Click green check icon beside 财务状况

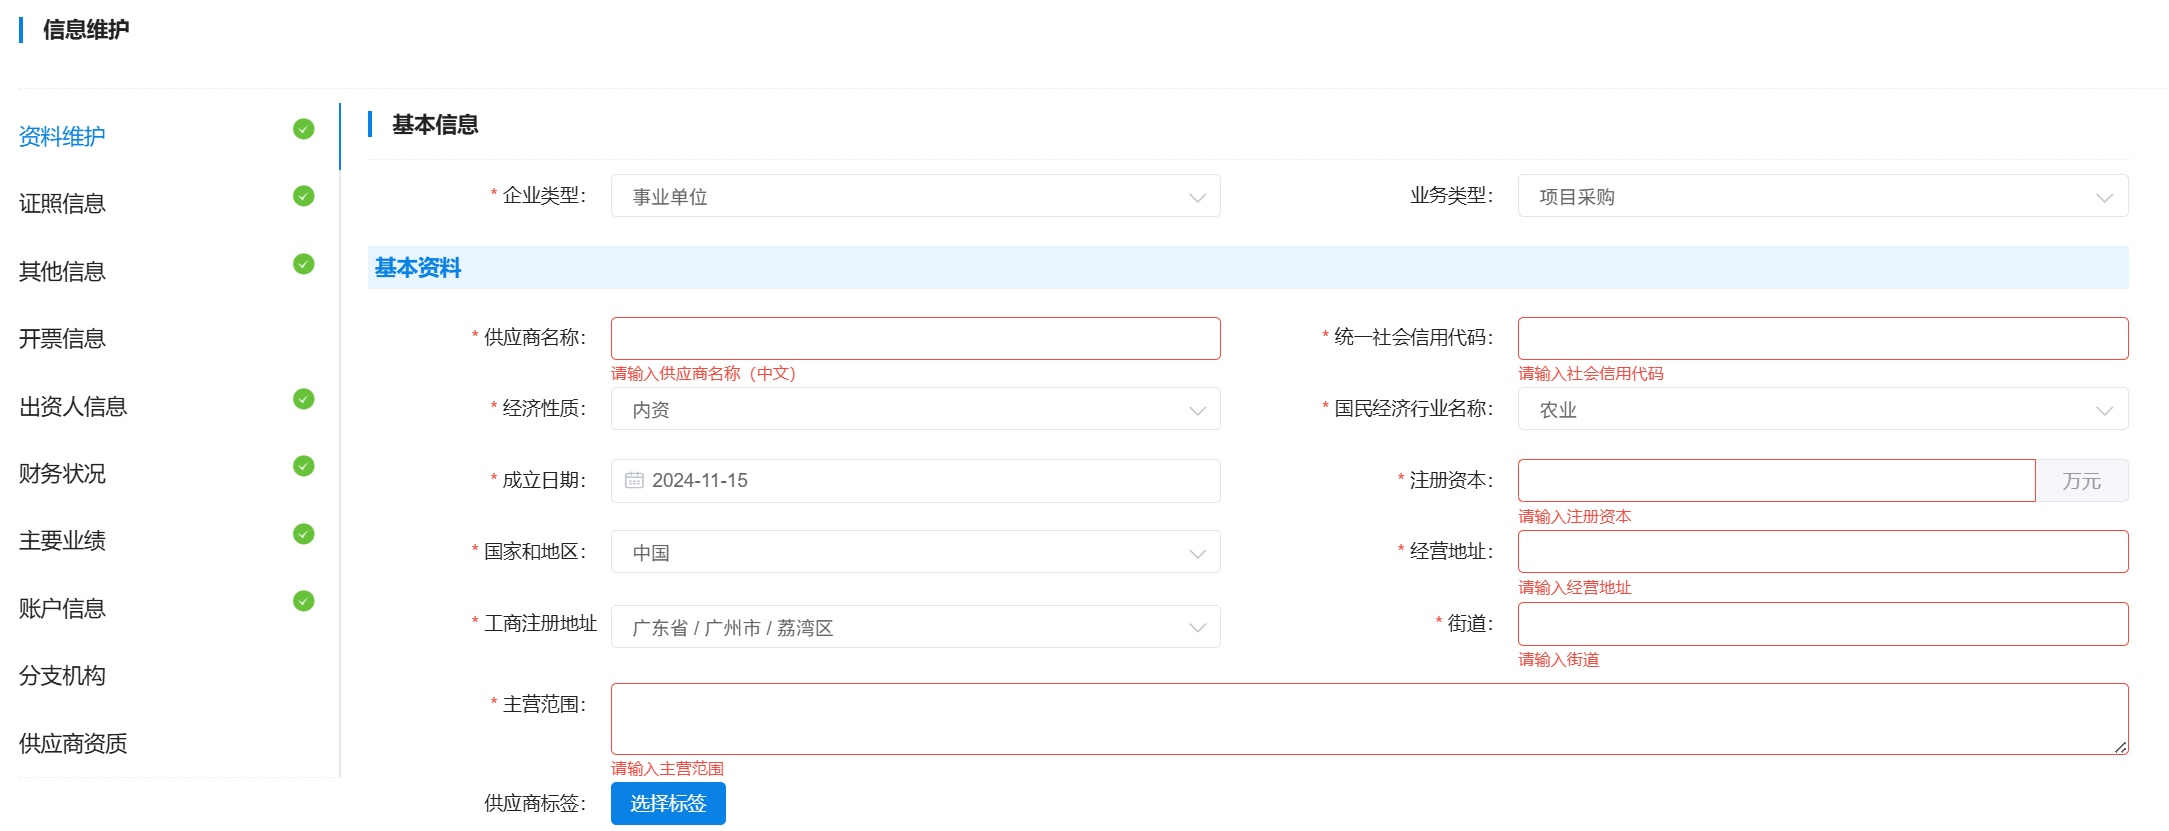(304, 466)
